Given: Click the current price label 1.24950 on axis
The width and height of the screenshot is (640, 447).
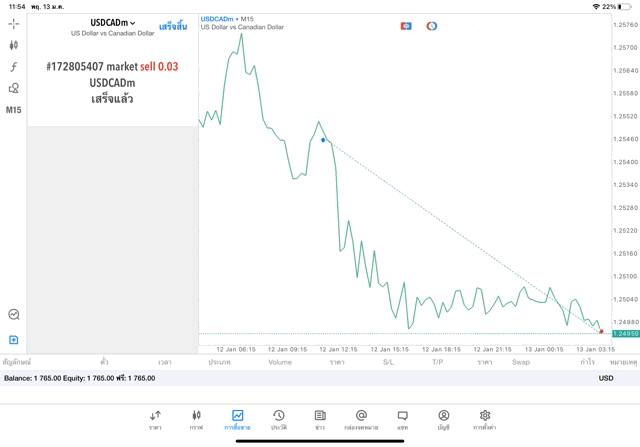Looking at the screenshot, I should click(625, 333).
